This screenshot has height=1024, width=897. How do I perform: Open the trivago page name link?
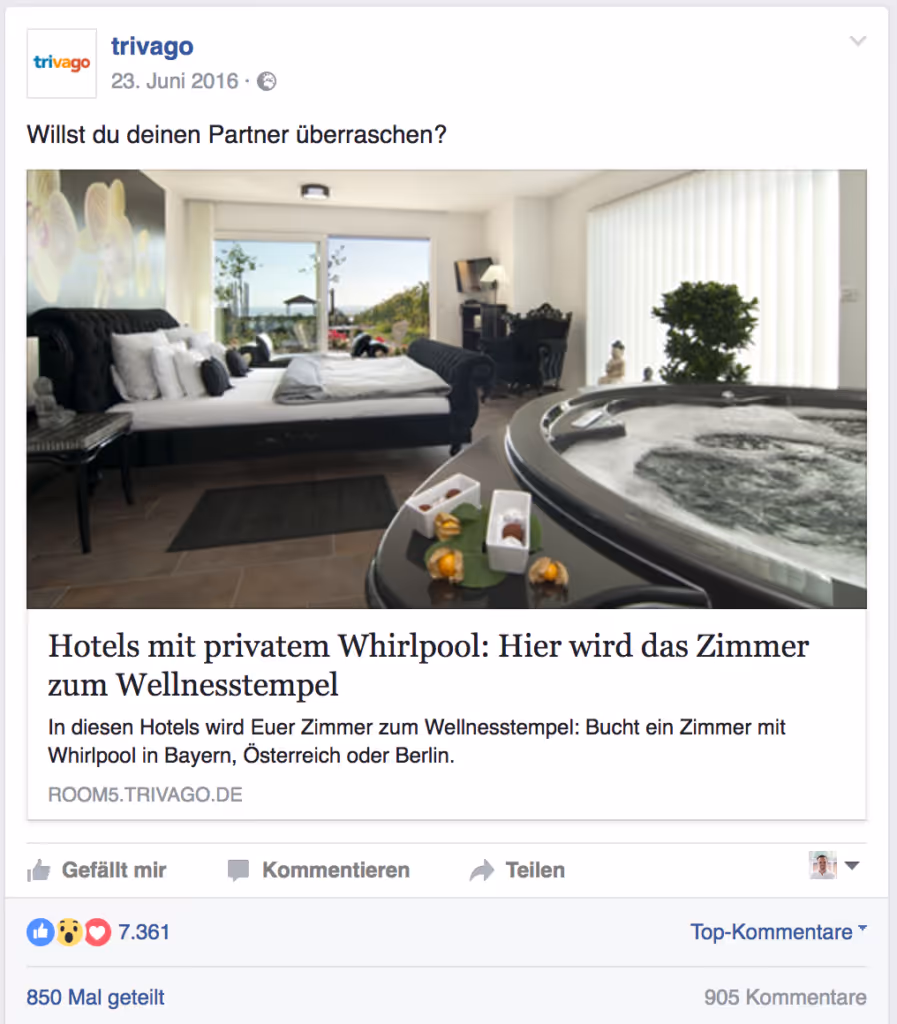click(152, 46)
